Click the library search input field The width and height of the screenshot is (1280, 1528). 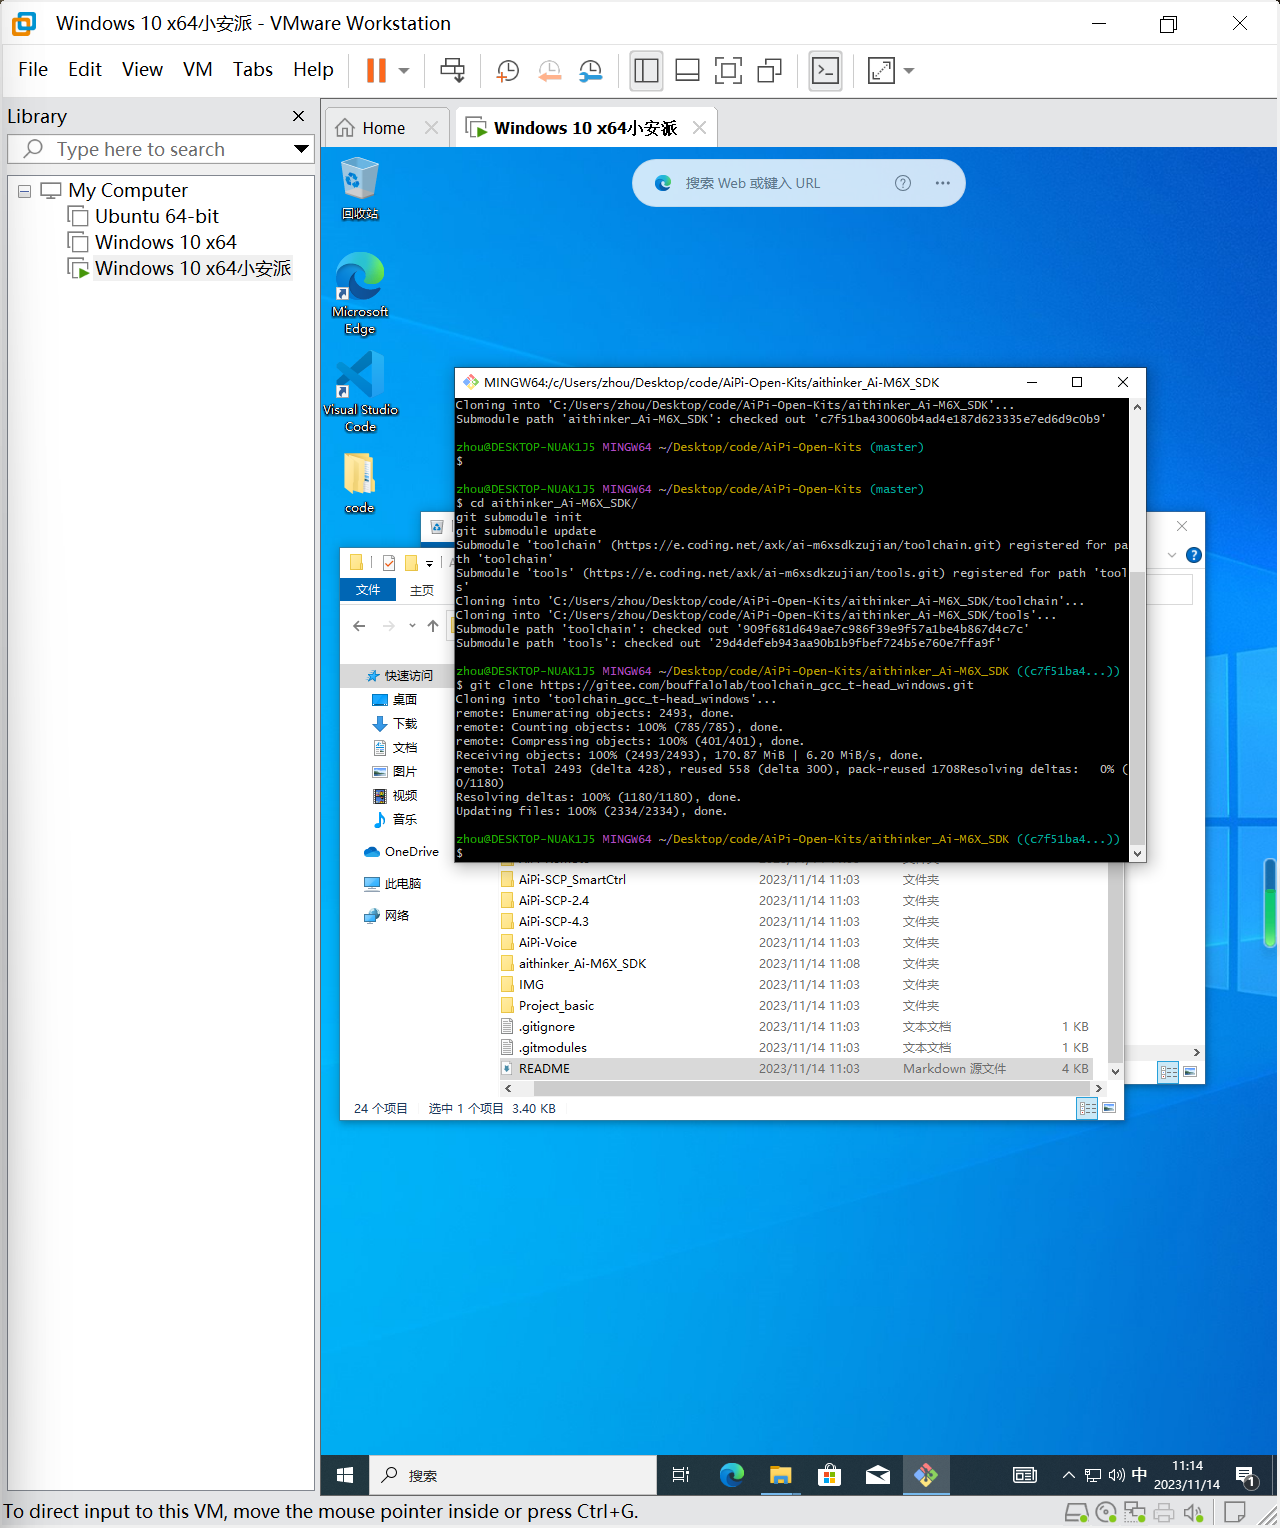160,149
